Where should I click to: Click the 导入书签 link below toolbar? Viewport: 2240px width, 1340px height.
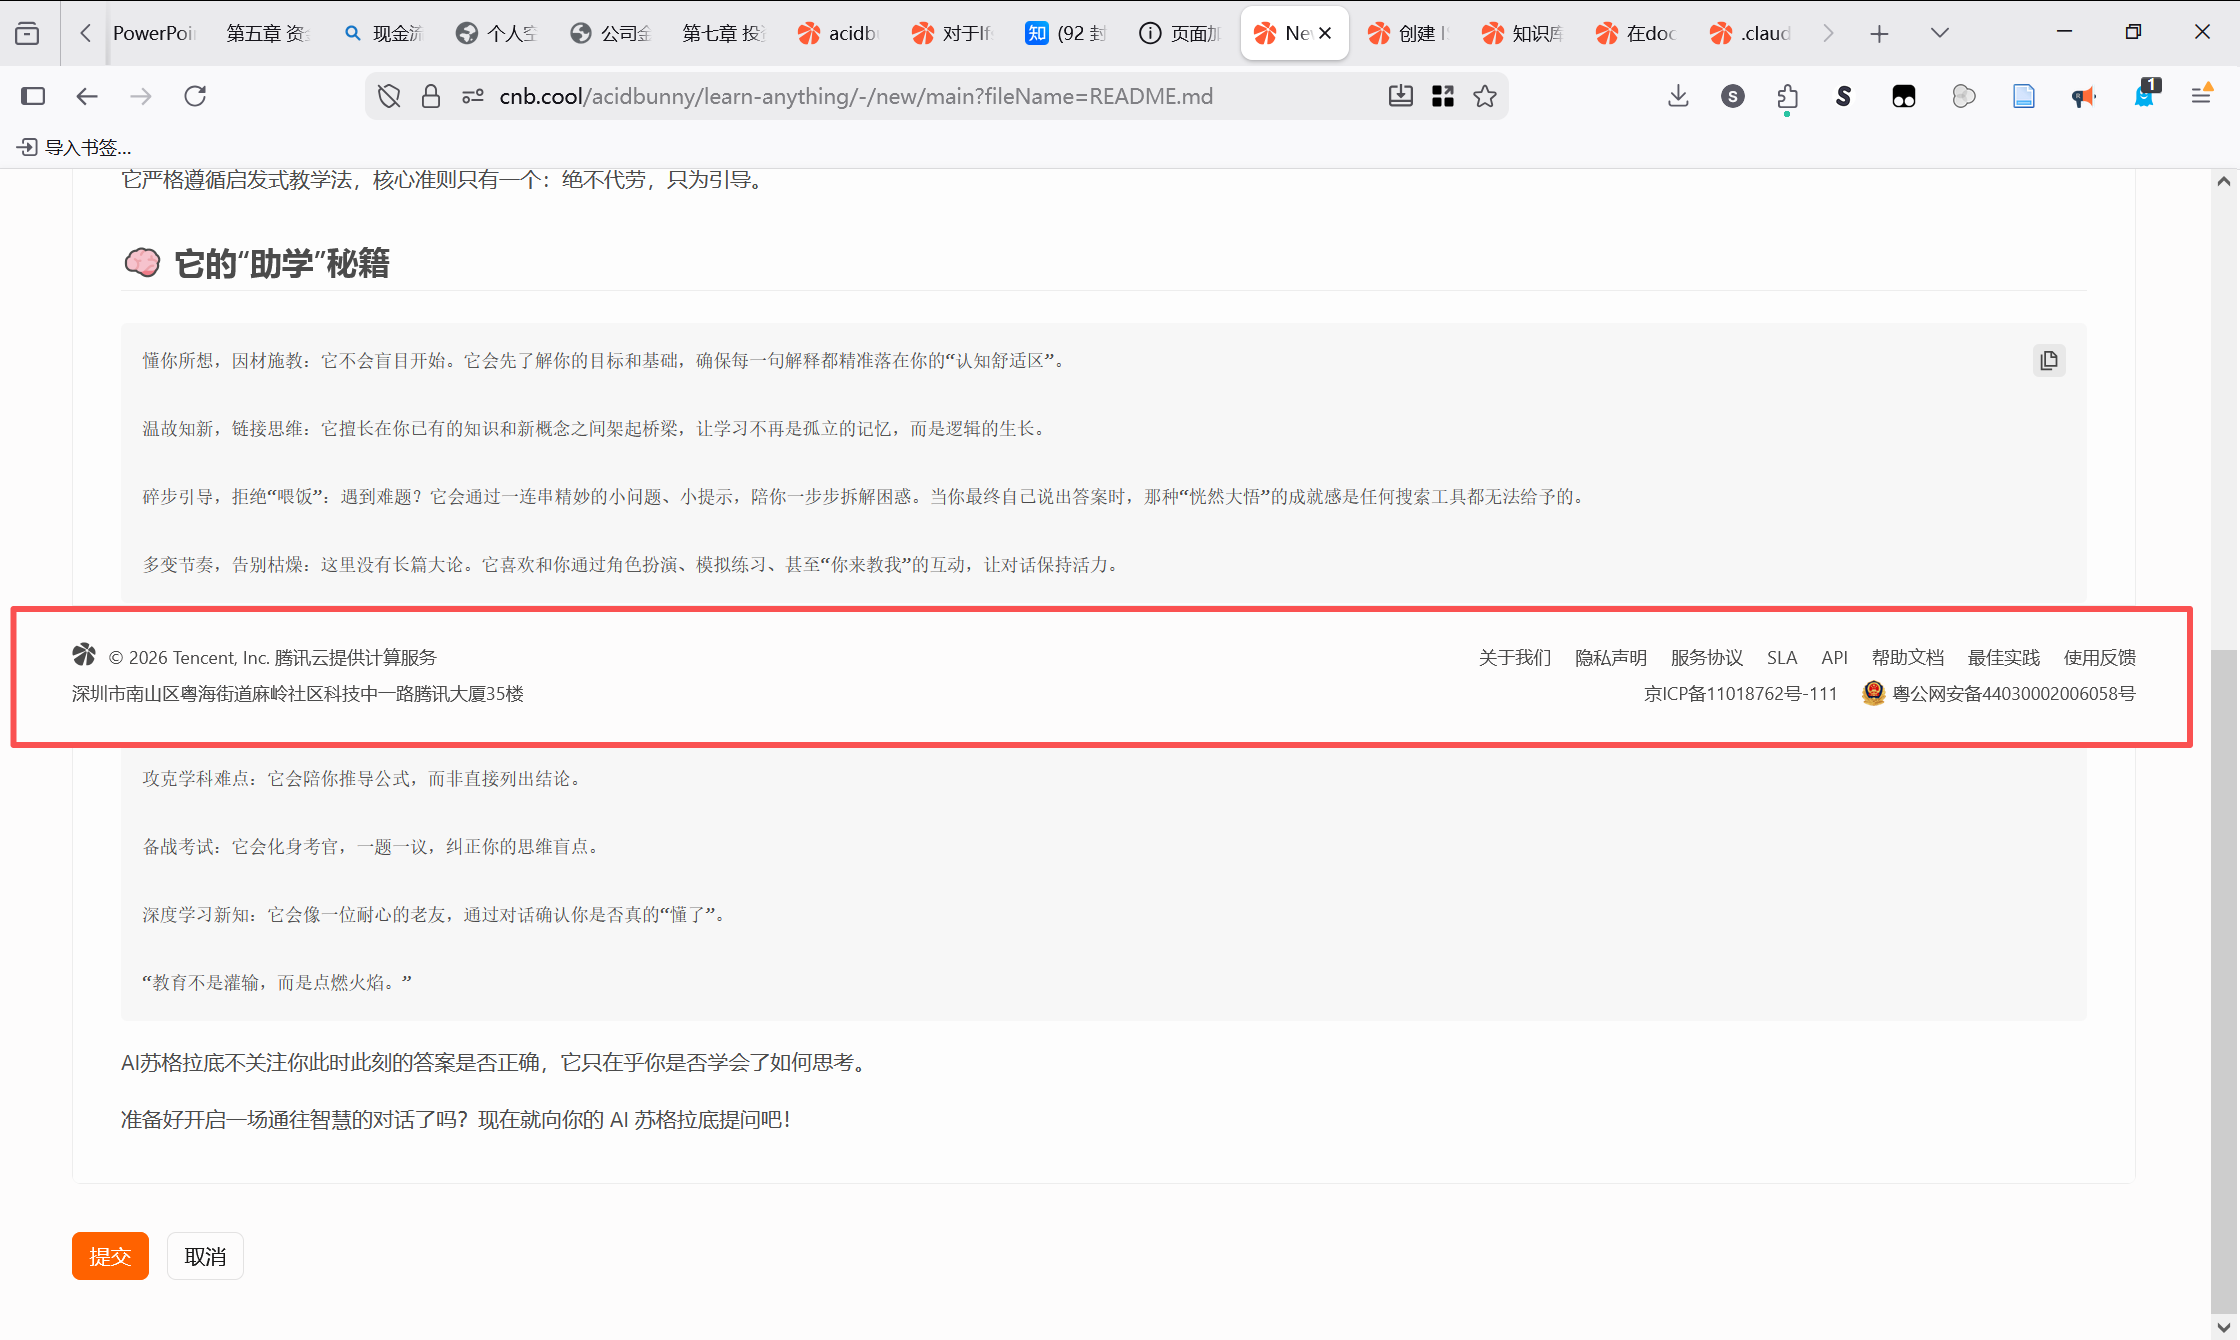click(x=73, y=147)
